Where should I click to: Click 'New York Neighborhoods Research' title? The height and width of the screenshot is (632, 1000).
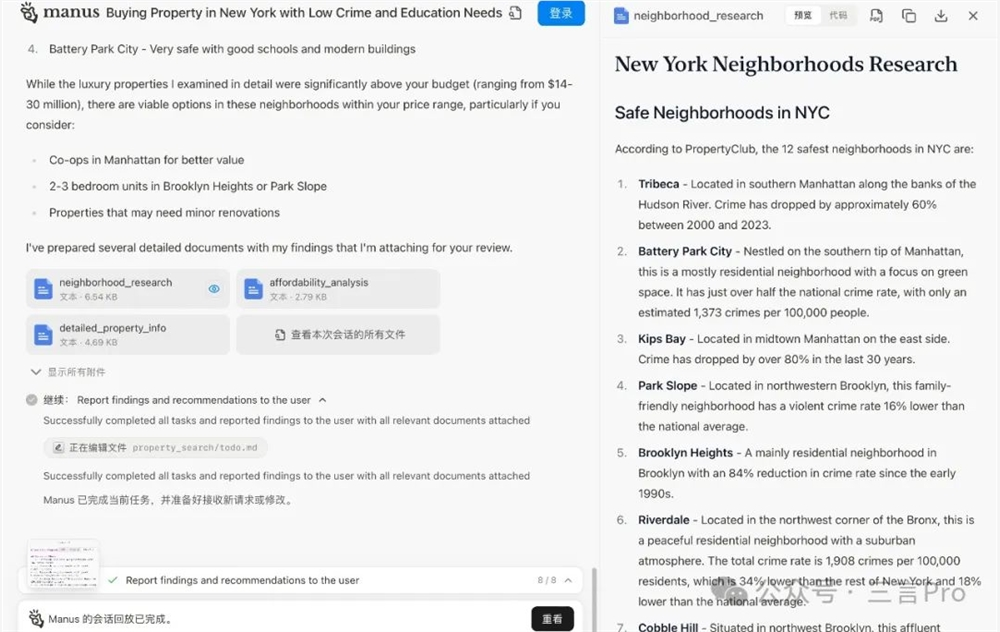pos(786,64)
